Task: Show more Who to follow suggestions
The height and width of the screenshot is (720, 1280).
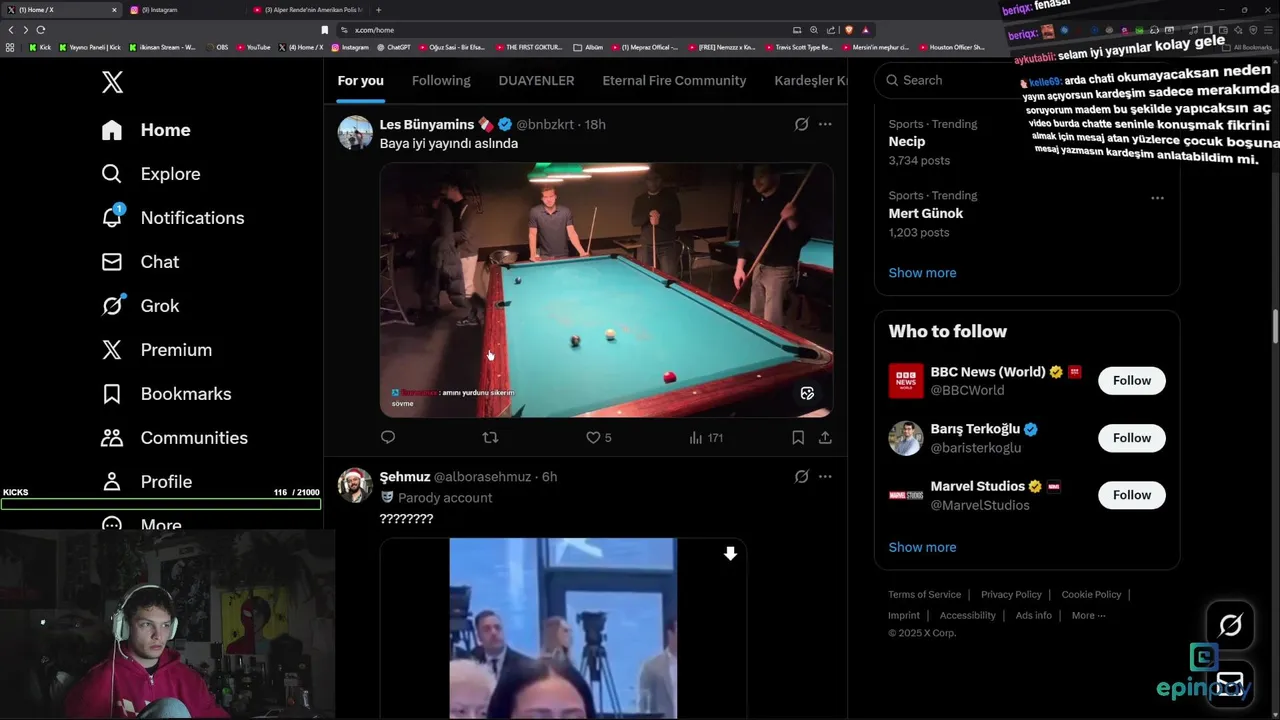Action: (922, 547)
